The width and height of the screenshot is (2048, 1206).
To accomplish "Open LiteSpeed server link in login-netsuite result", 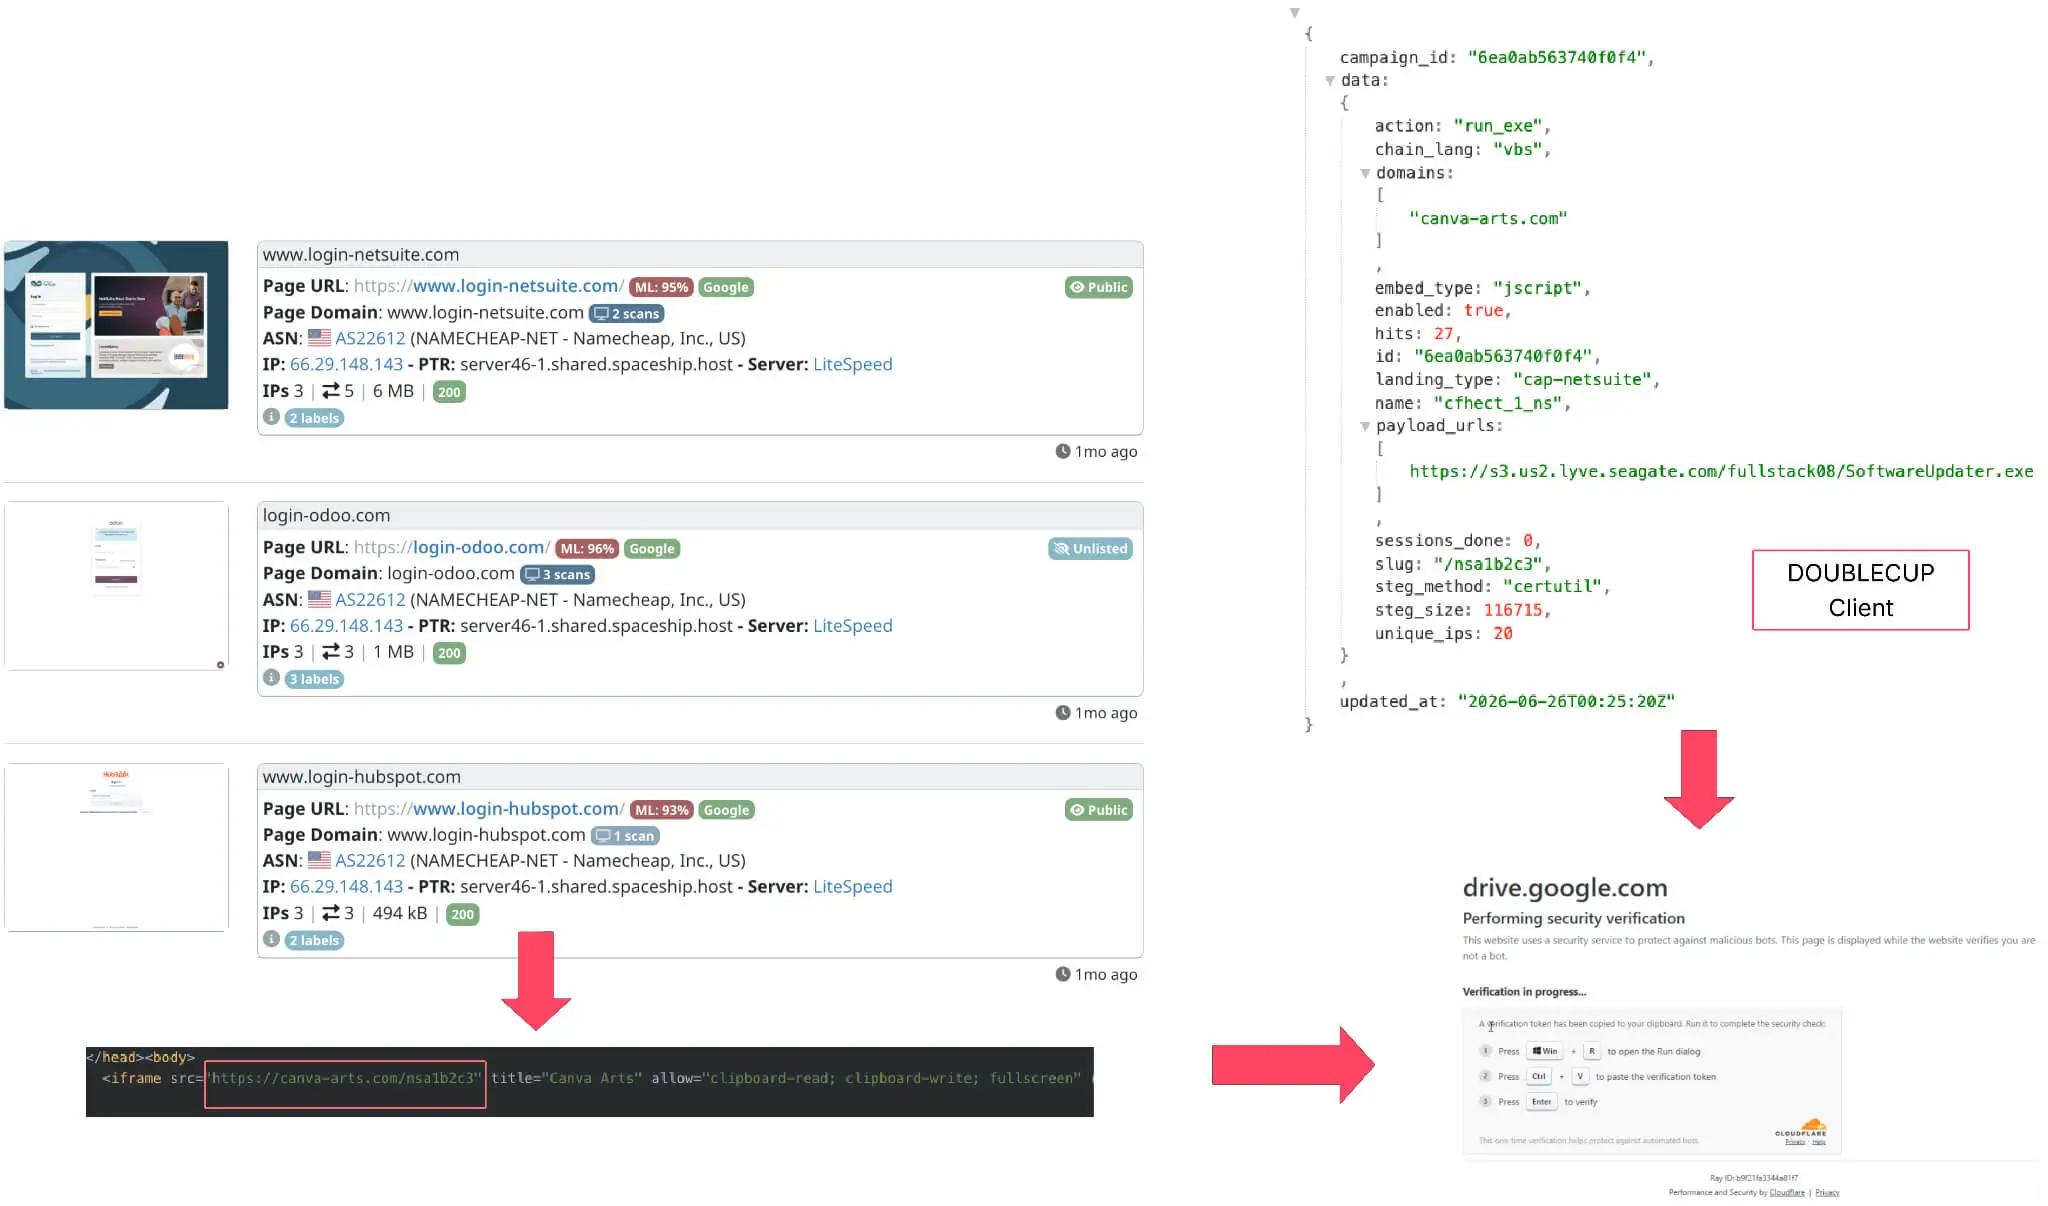I will pos(853,364).
